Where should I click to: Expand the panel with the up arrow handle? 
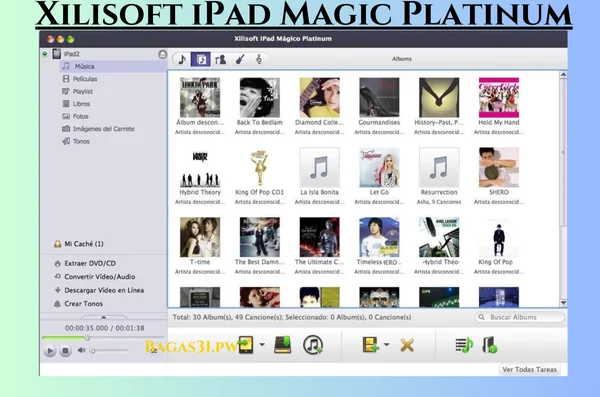point(103,317)
